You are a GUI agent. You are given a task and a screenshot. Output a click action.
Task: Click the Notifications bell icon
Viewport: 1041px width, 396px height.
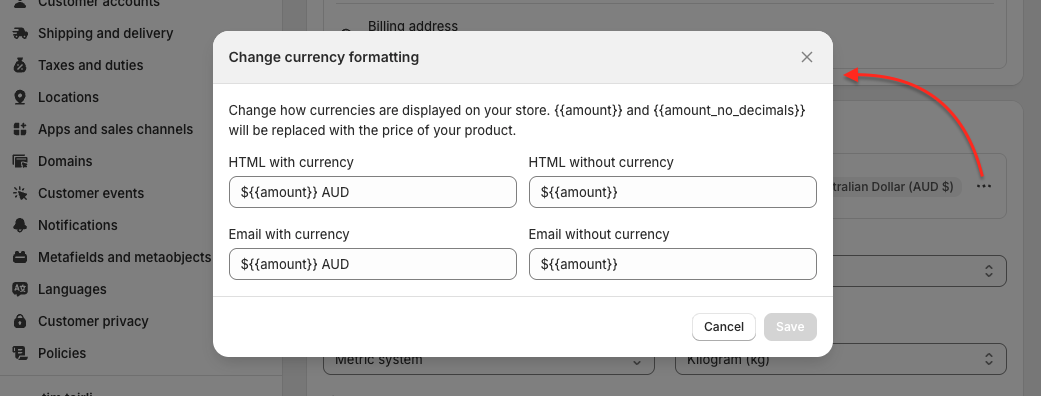point(20,225)
